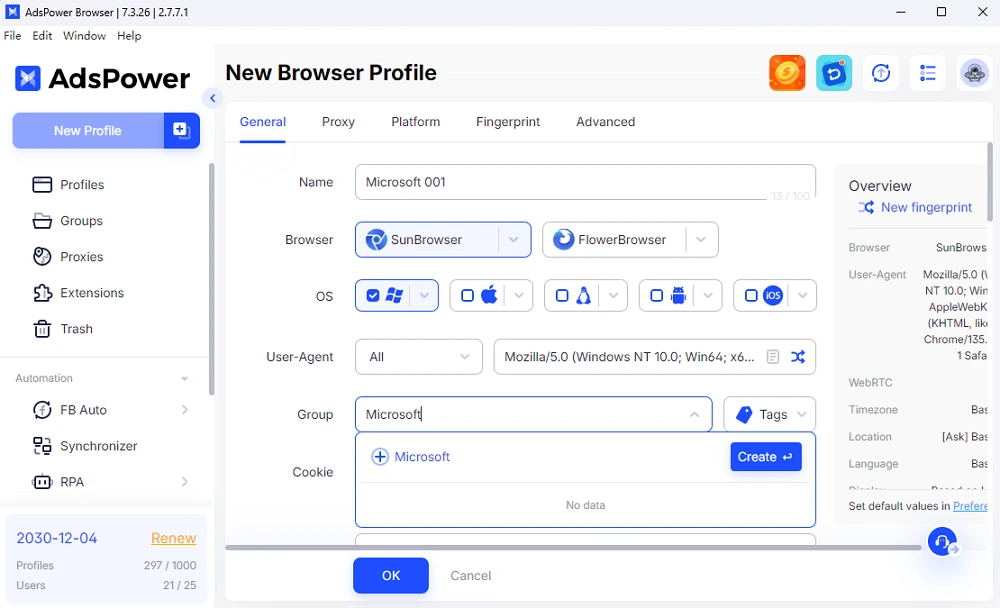Click the Renew link
This screenshot has height=608, width=1000.
pos(173,538)
